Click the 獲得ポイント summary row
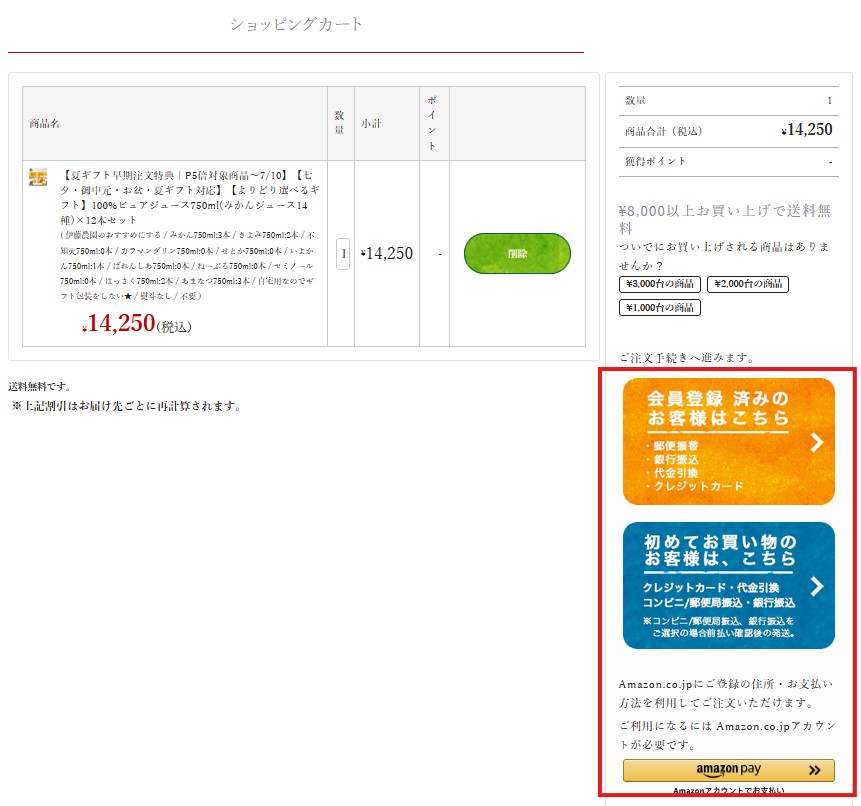861x806 pixels. pos(728,161)
